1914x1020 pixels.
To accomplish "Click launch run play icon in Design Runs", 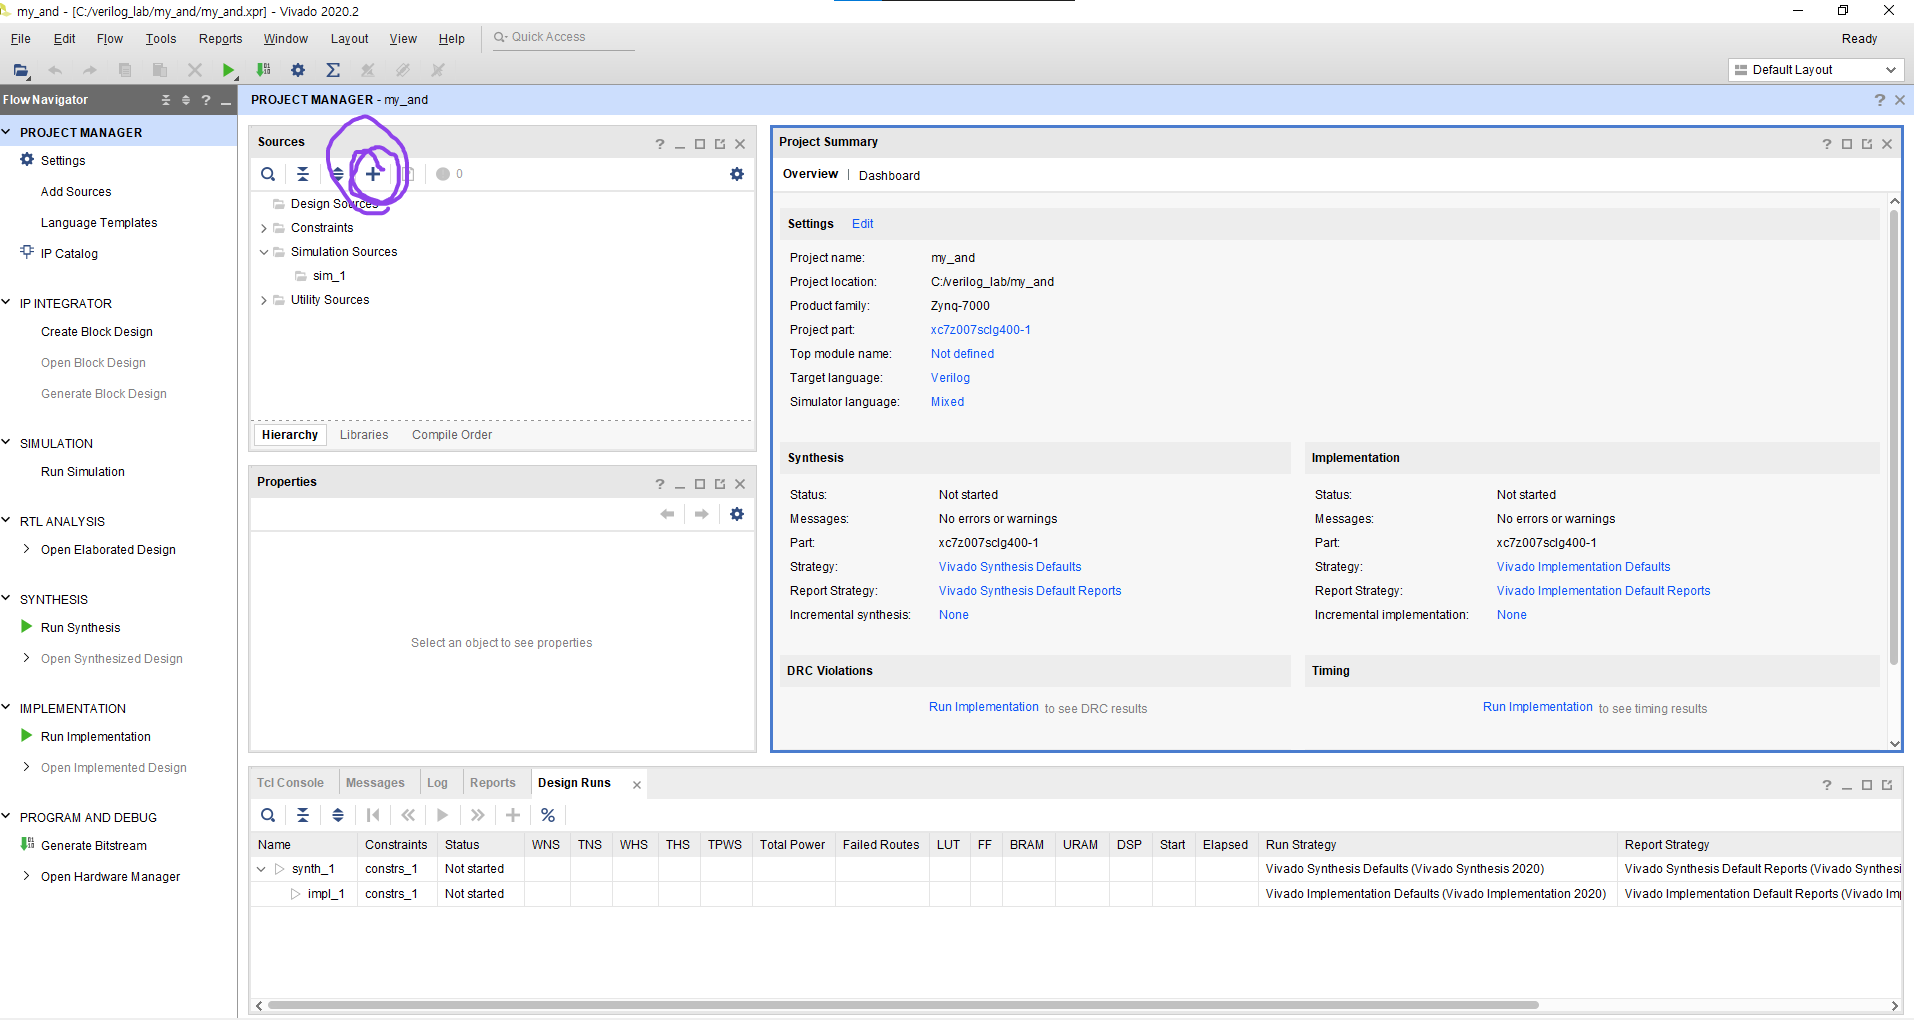I will [443, 815].
